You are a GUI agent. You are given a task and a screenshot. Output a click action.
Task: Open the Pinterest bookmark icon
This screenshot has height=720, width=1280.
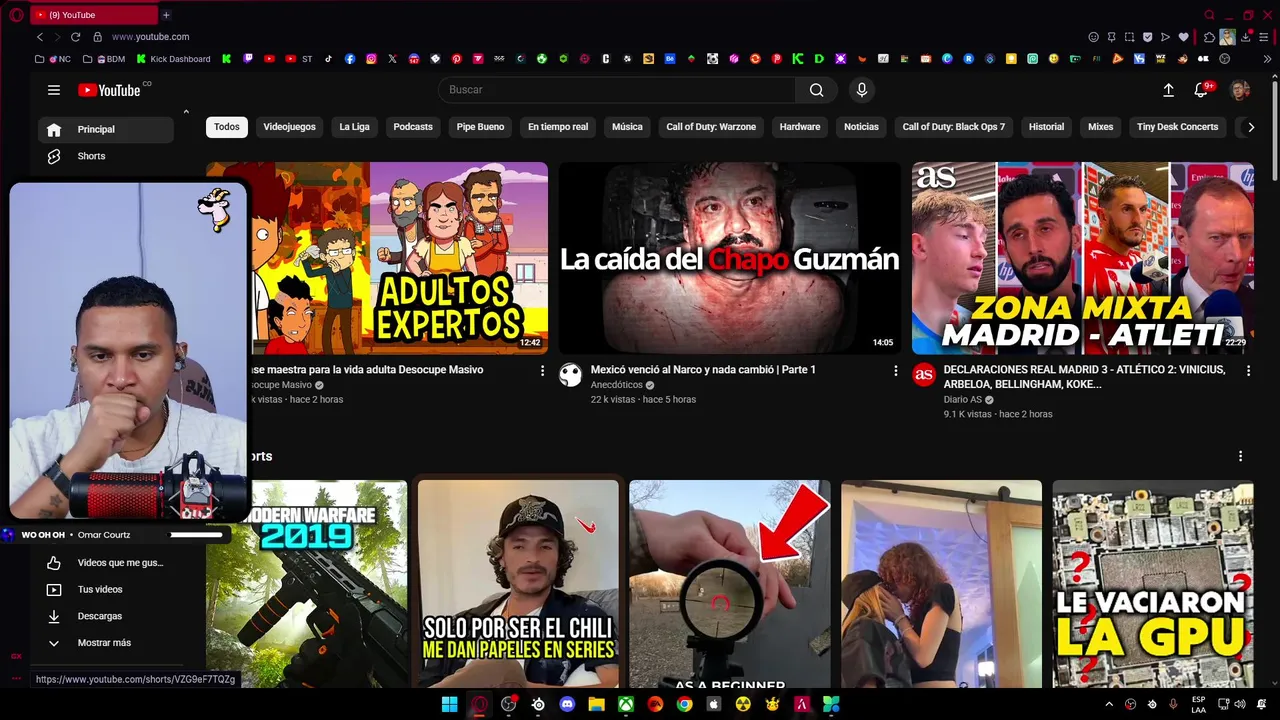(456, 59)
